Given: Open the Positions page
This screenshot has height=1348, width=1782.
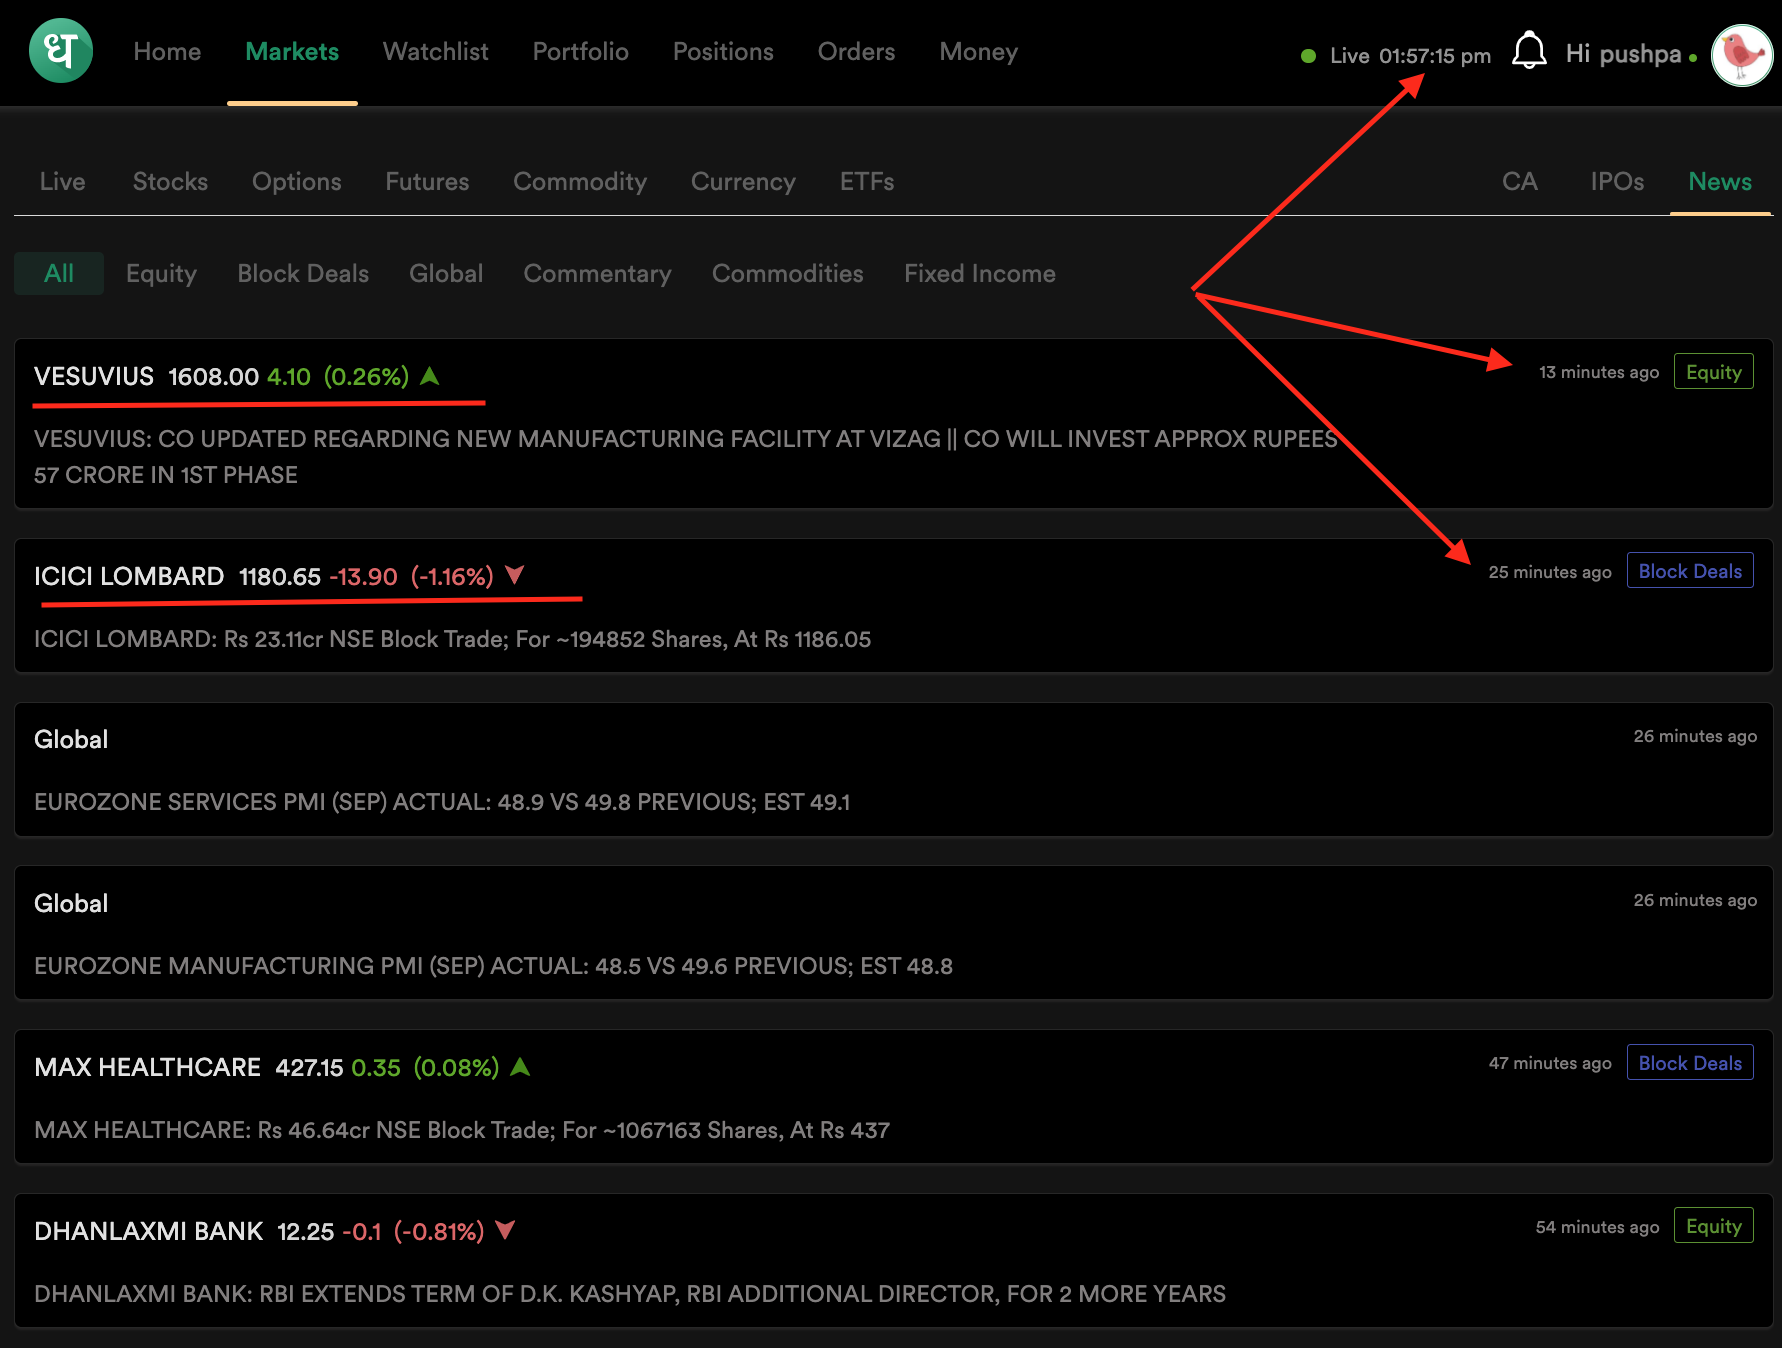Looking at the screenshot, I should point(723,52).
